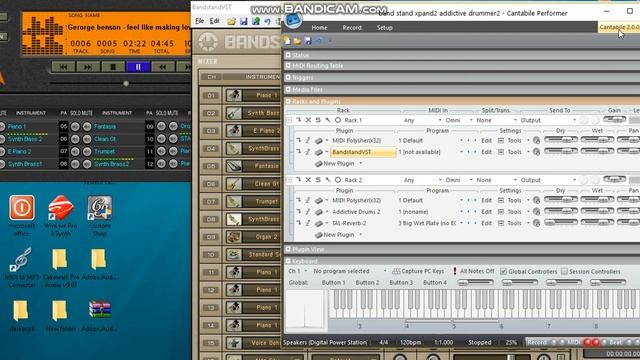The height and width of the screenshot is (360, 640).
Task: Solo channel 07 Trumpet in the player
Action: (75, 151)
